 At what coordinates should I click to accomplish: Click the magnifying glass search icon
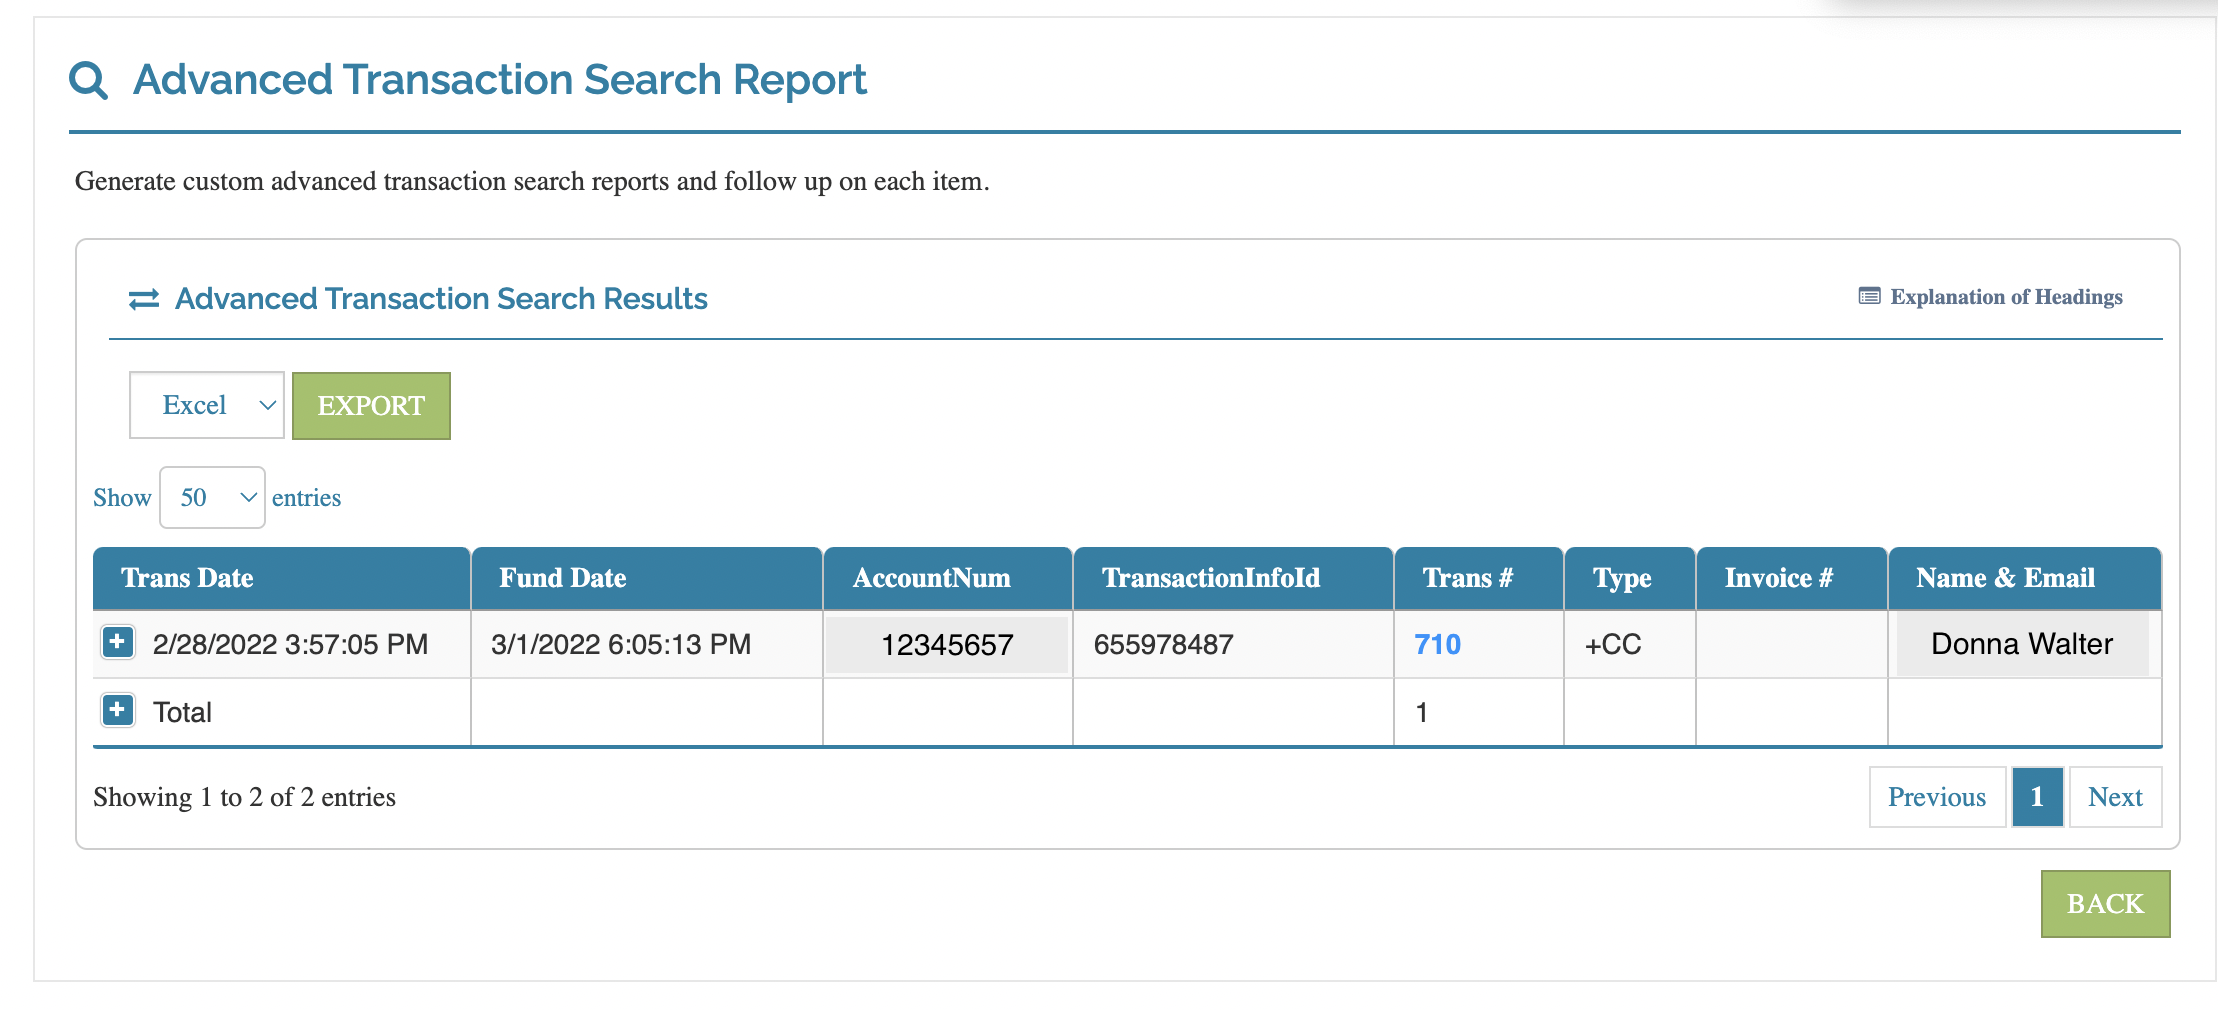[88, 80]
